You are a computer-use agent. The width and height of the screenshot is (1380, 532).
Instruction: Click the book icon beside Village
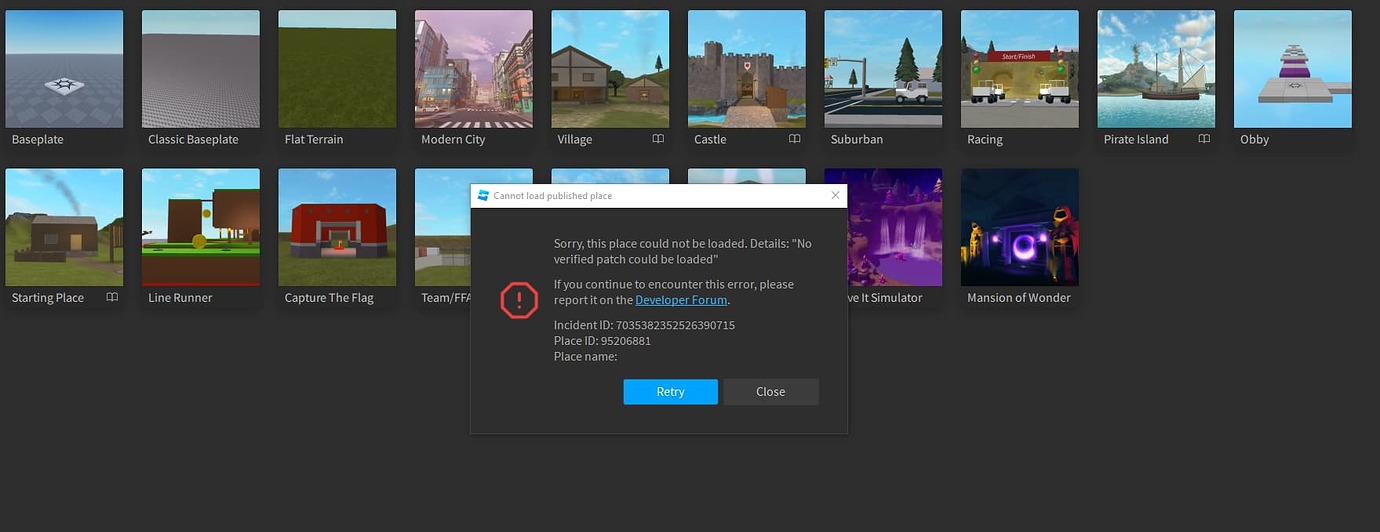[658, 139]
